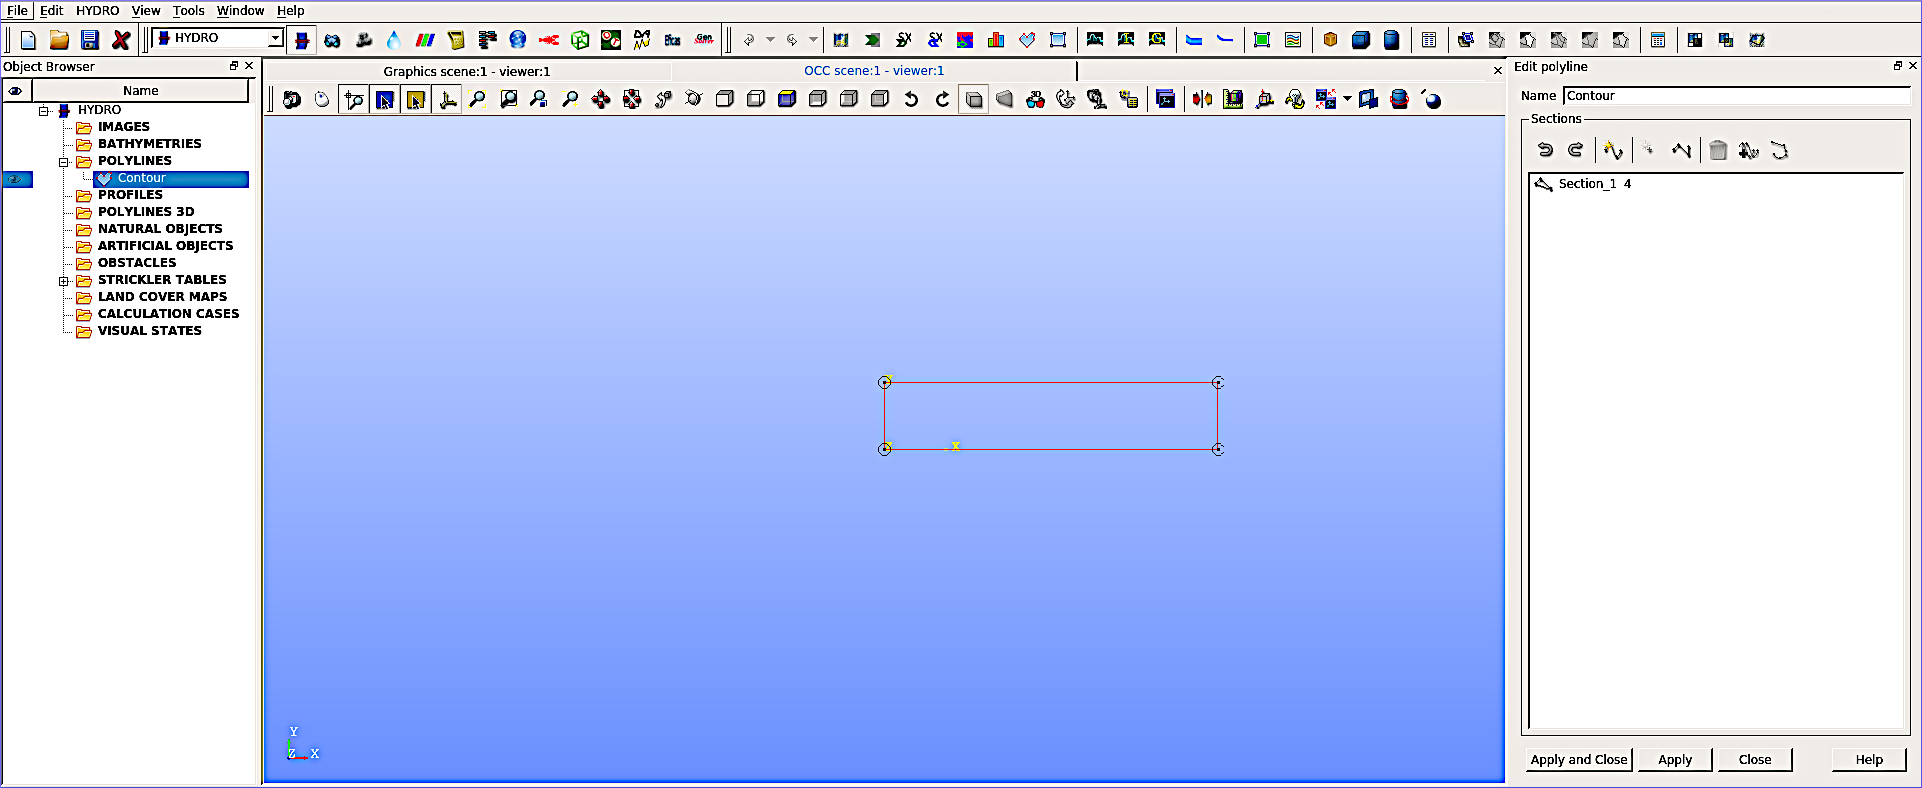Click the trash can icon in Sections
Viewport: 1922px width, 788px height.
(x=1718, y=151)
